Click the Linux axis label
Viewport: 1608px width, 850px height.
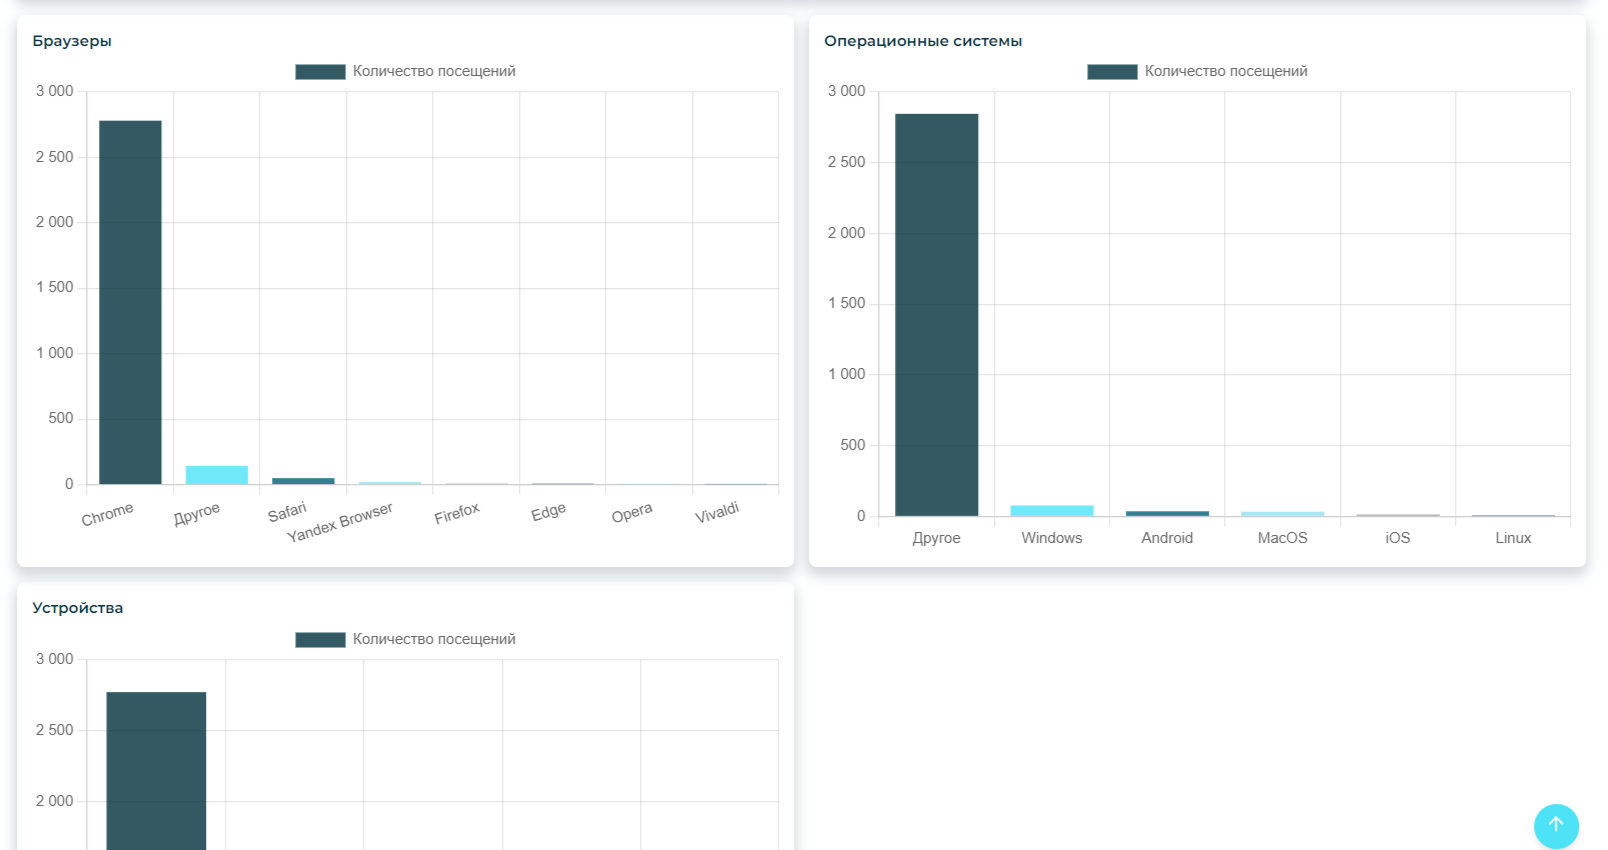tap(1513, 538)
